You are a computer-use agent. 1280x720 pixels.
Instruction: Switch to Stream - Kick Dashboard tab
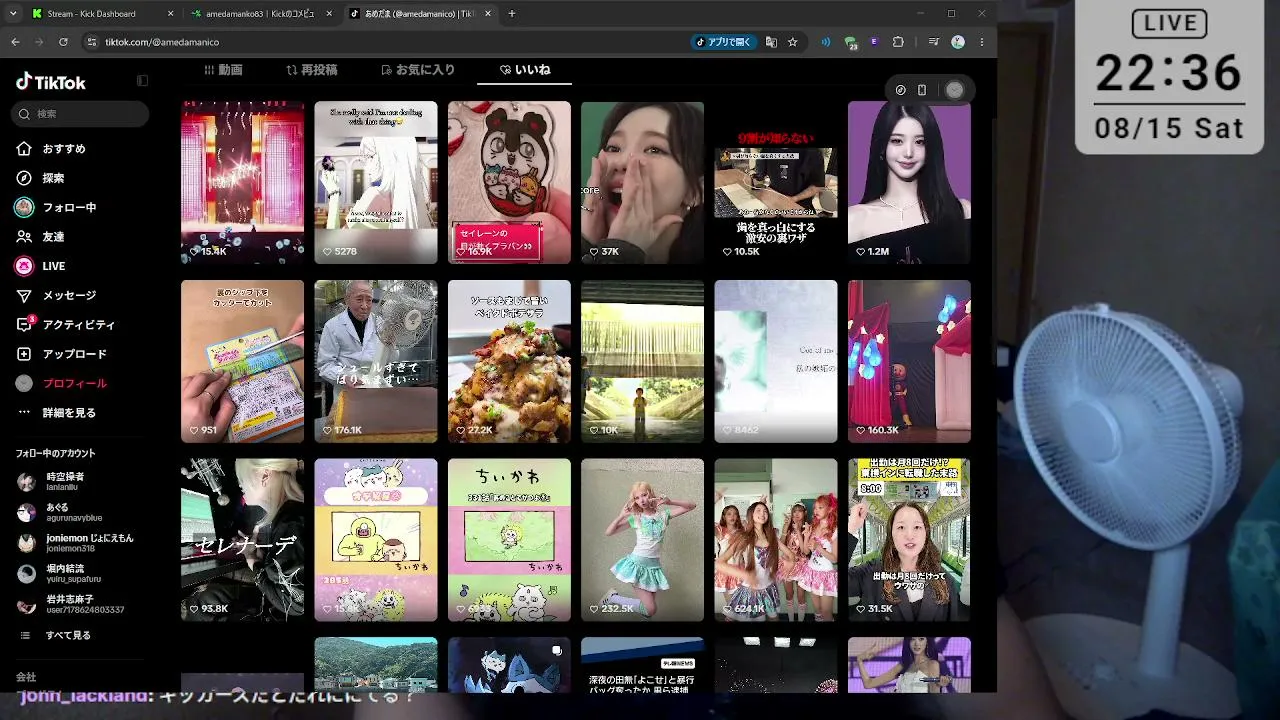[102, 14]
